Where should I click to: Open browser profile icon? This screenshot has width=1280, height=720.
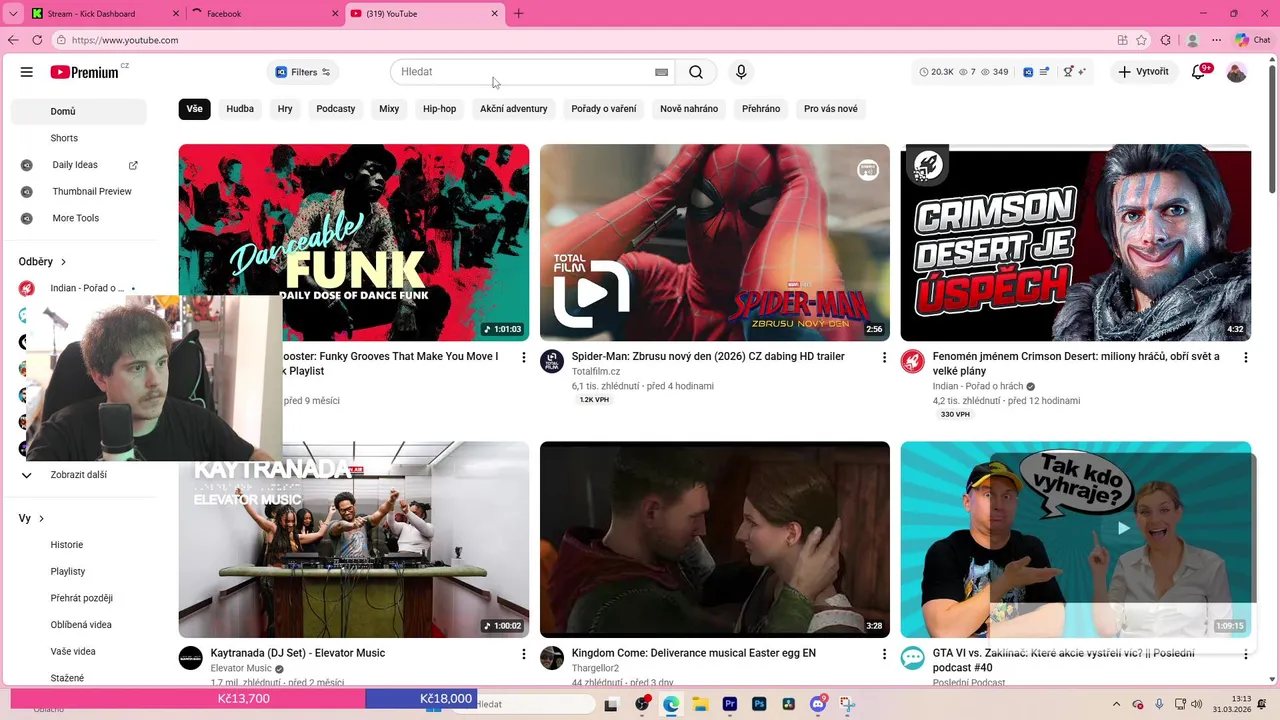1192,40
